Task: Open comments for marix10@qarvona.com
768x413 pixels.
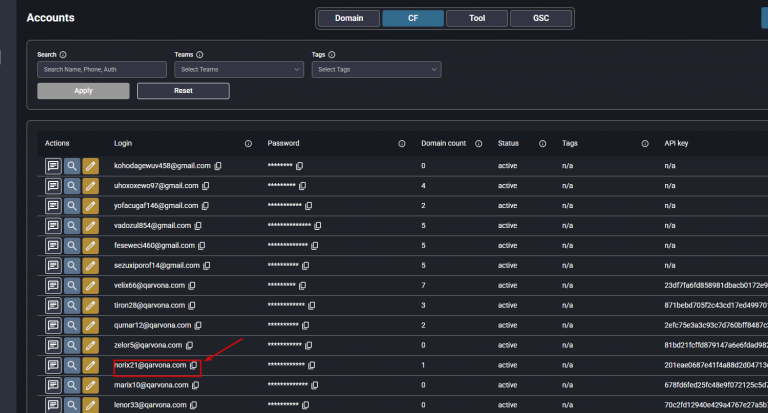Action: click(x=53, y=385)
